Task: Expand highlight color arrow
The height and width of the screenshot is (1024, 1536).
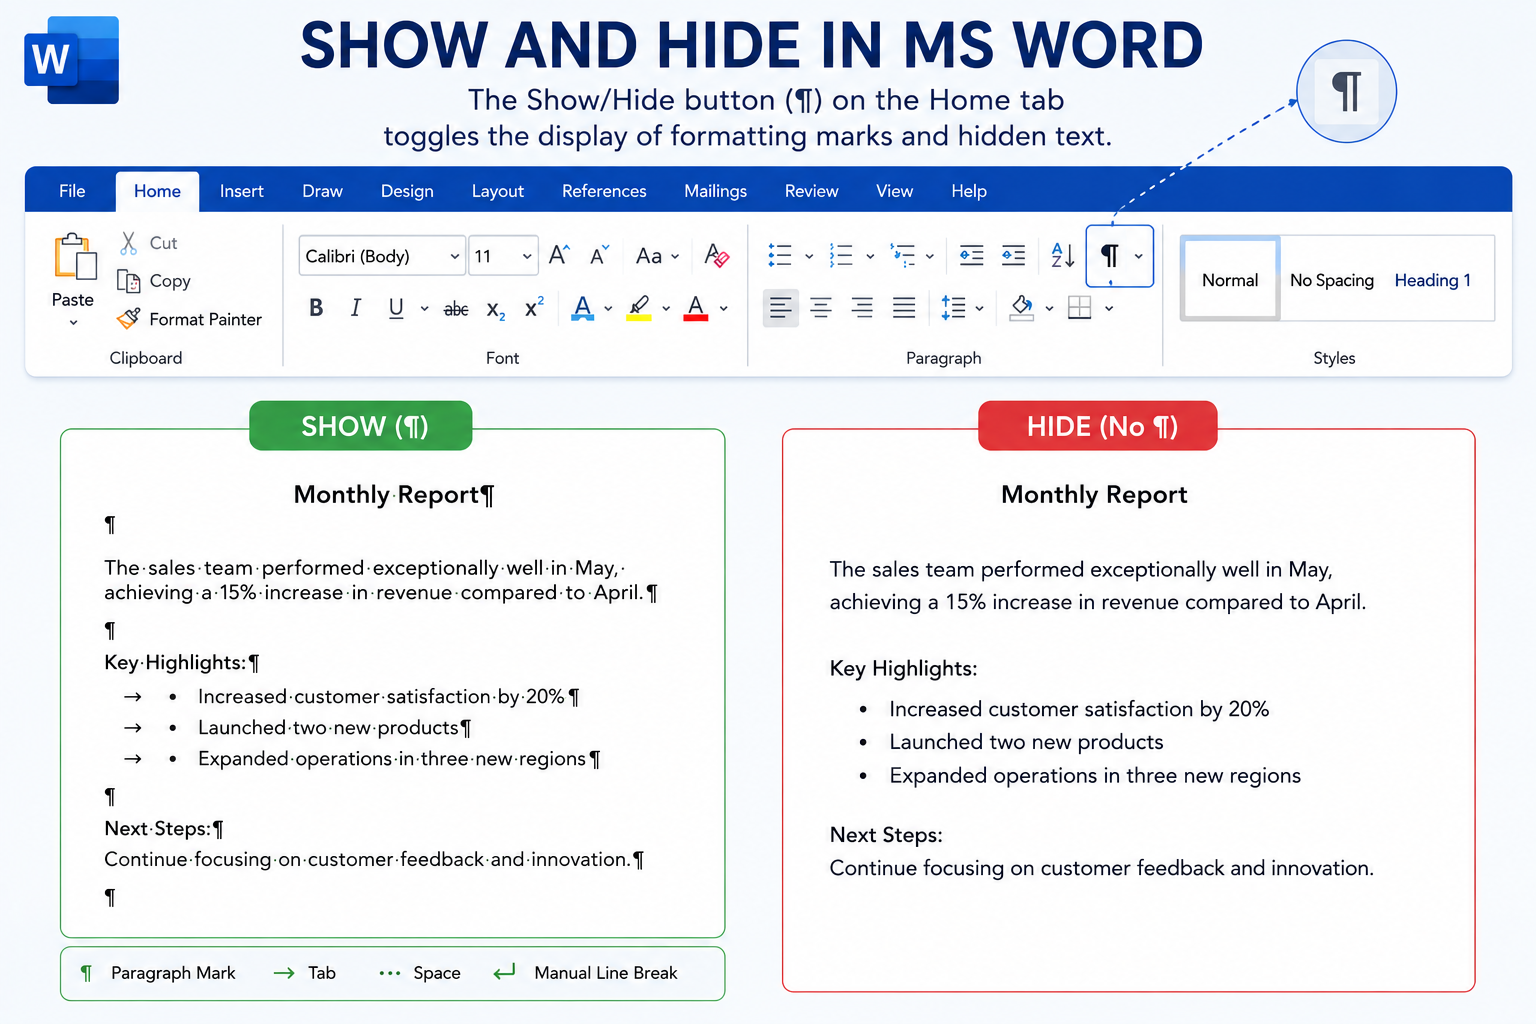Action: point(666,309)
